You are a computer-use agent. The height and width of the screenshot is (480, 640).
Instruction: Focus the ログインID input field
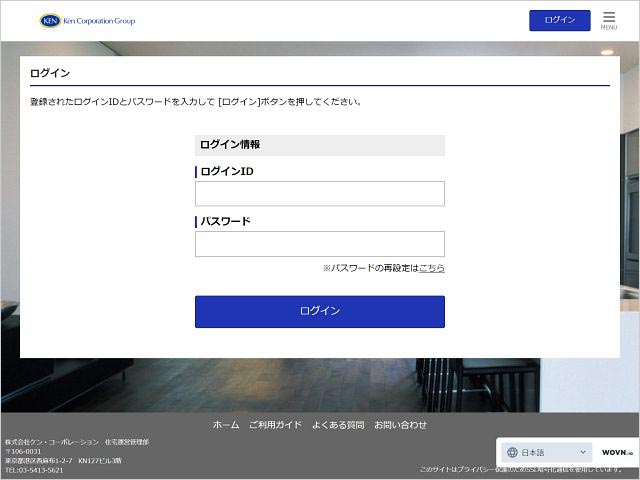tap(319, 194)
